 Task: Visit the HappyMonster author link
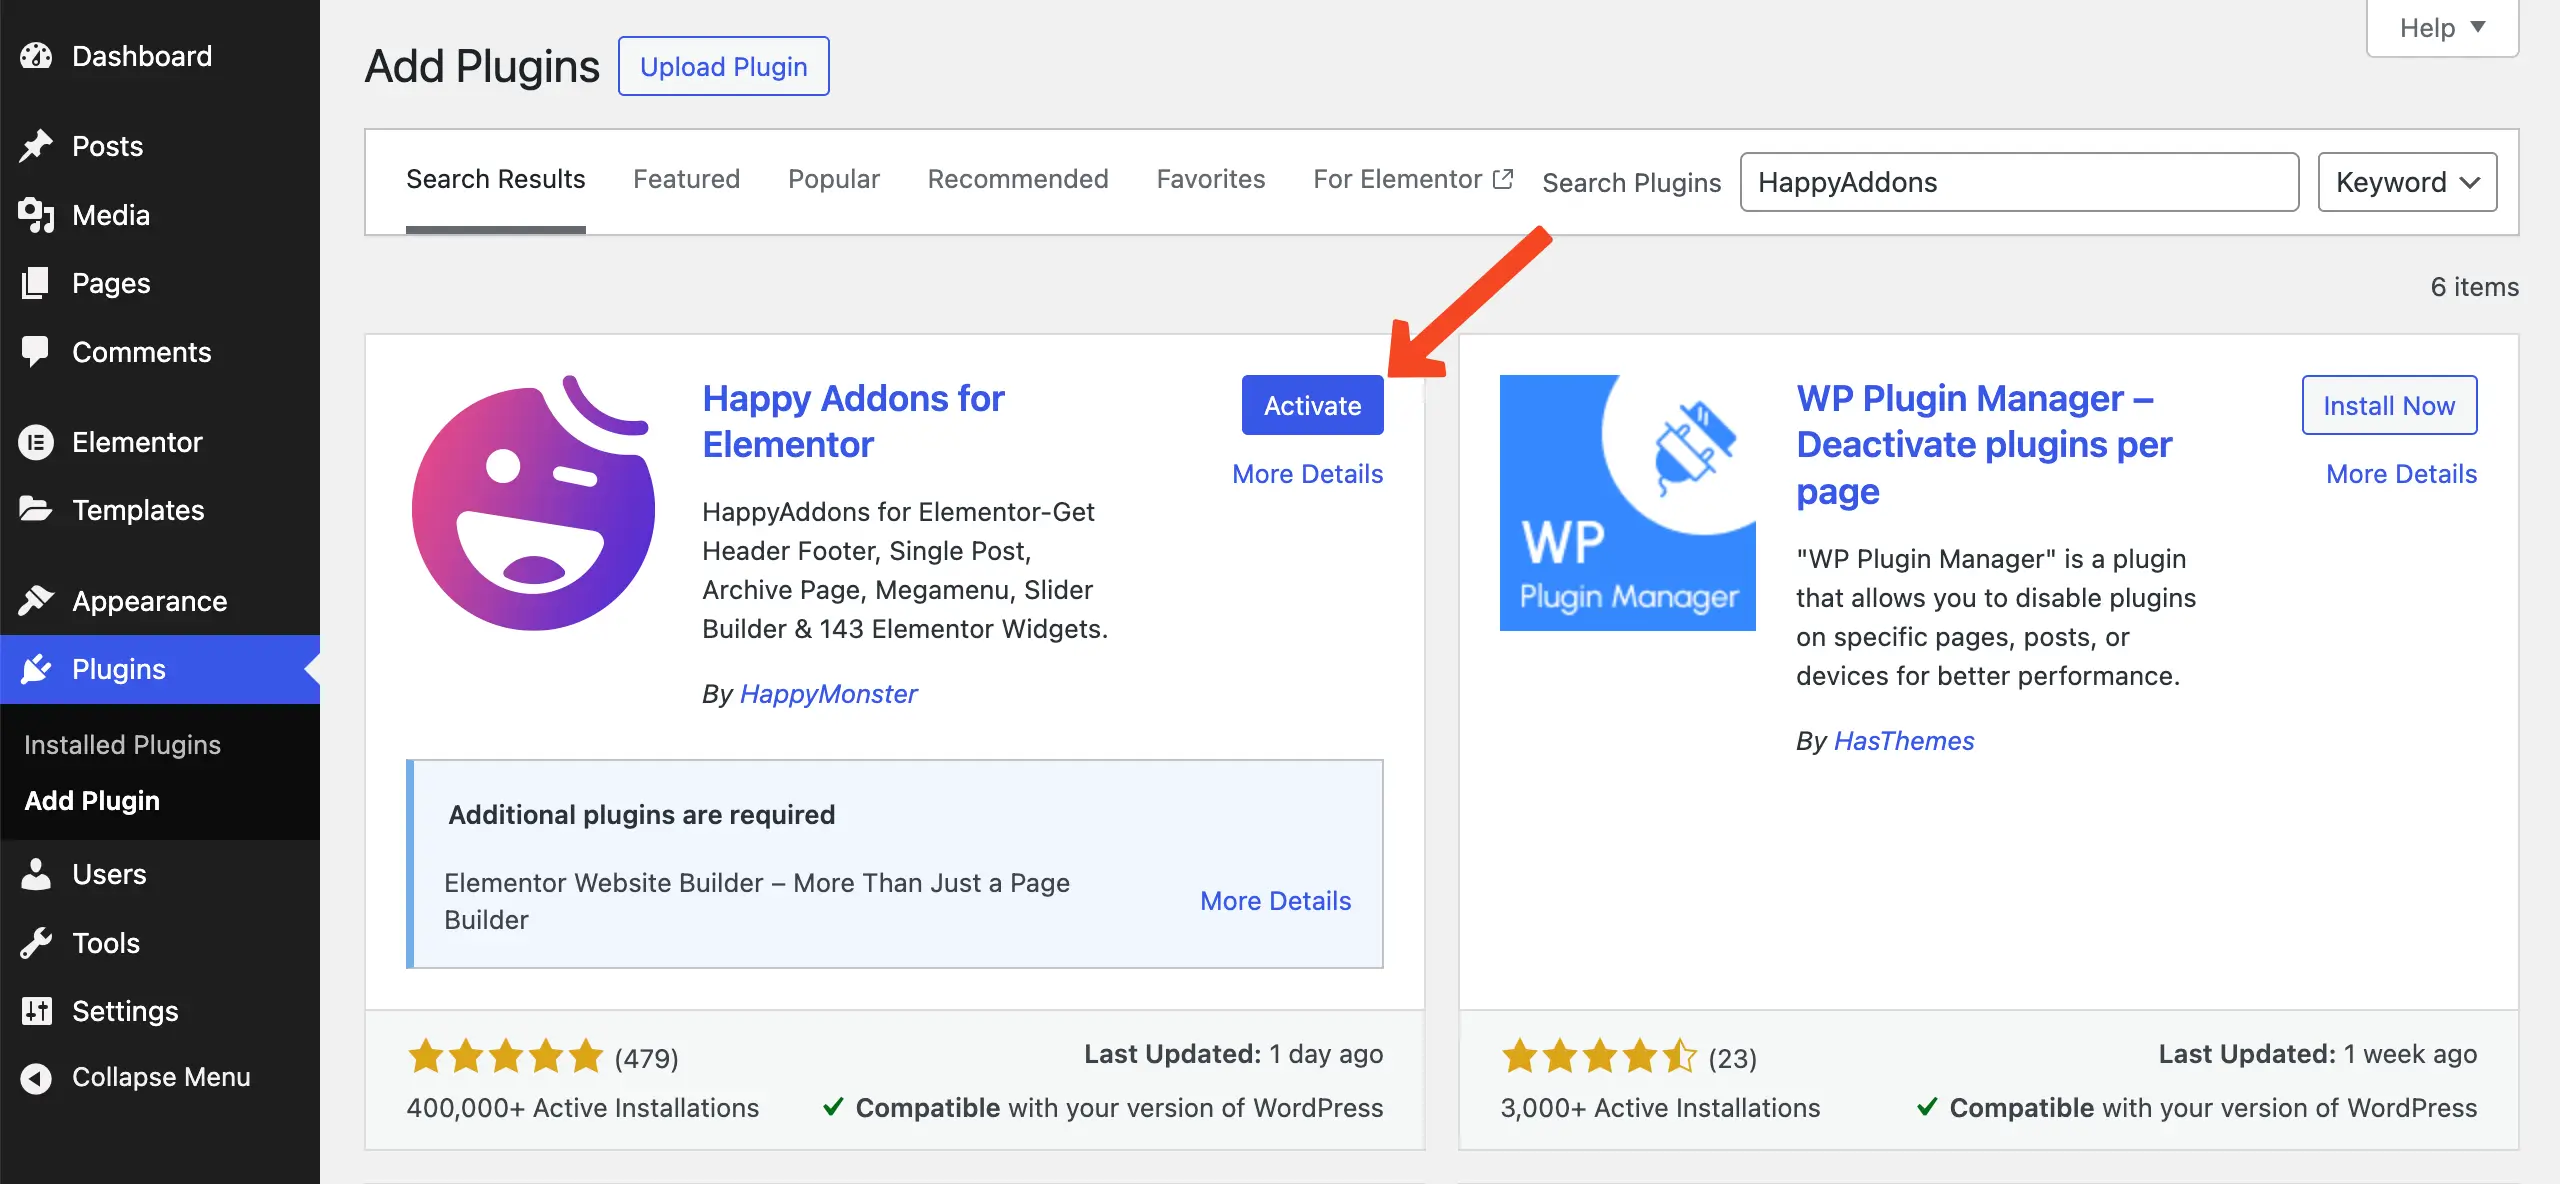[828, 693]
